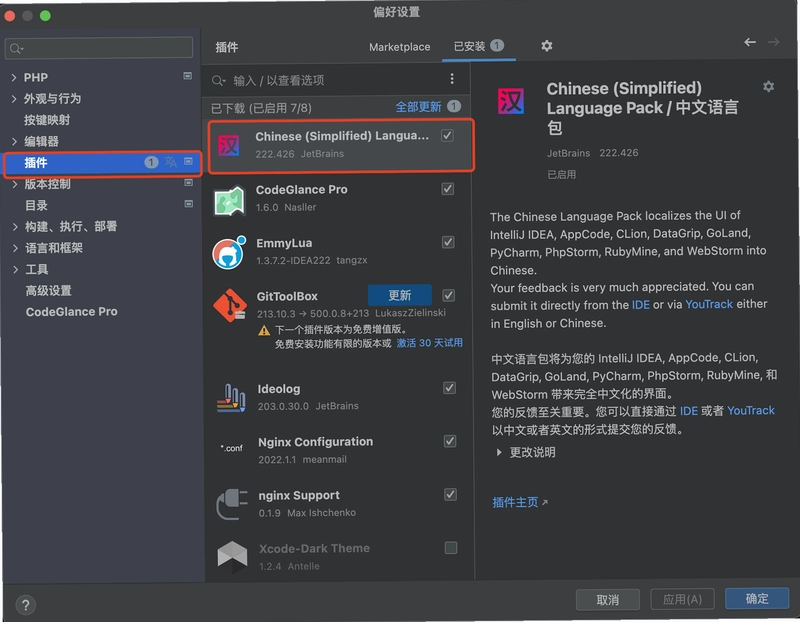Screen dimensions: 800x622
Task: Toggle the GitToolBox plugin checkbox
Action: click(448, 295)
